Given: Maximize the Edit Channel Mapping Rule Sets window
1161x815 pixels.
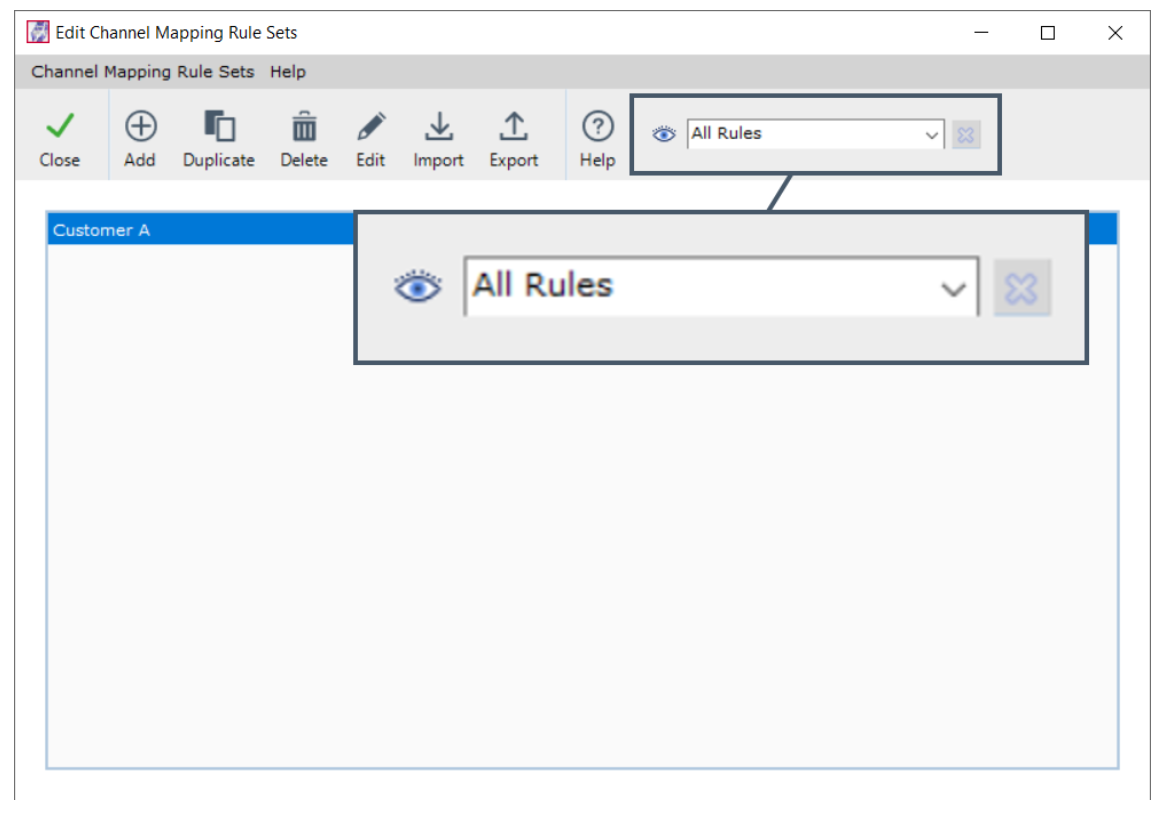Looking at the screenshot, I should point(1047,33).
